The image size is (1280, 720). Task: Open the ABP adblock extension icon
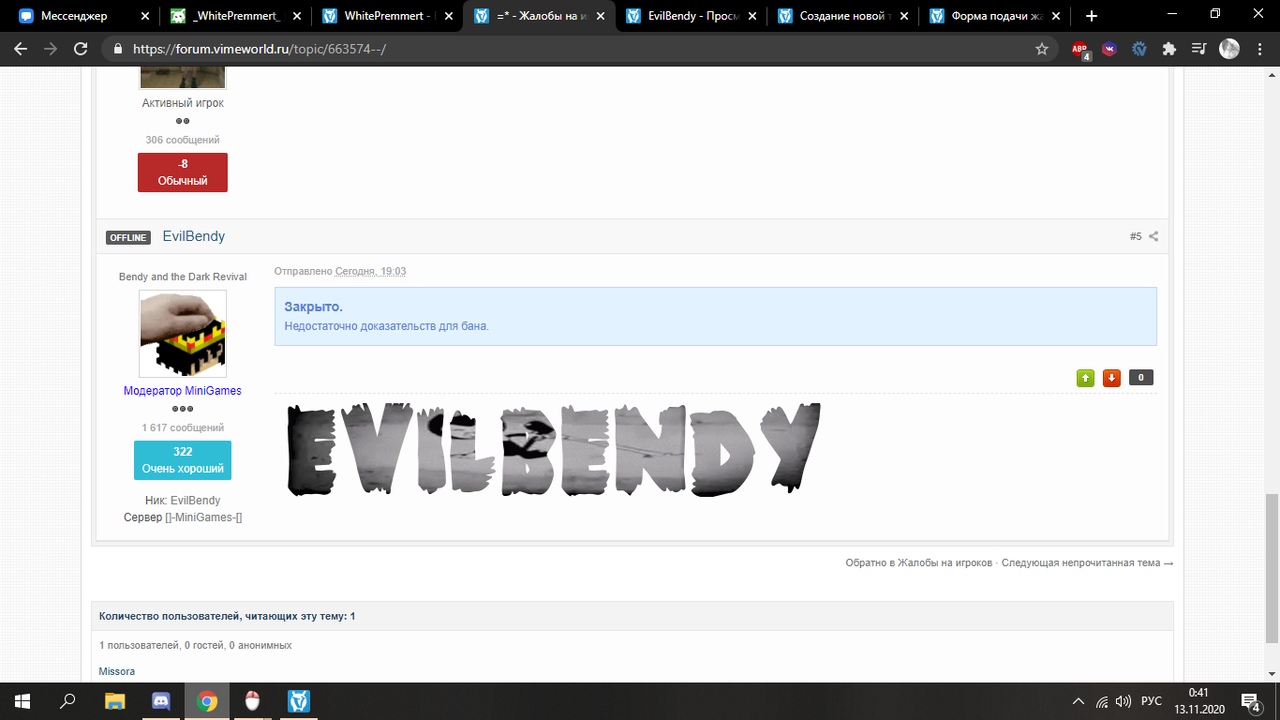point(1081,49)
